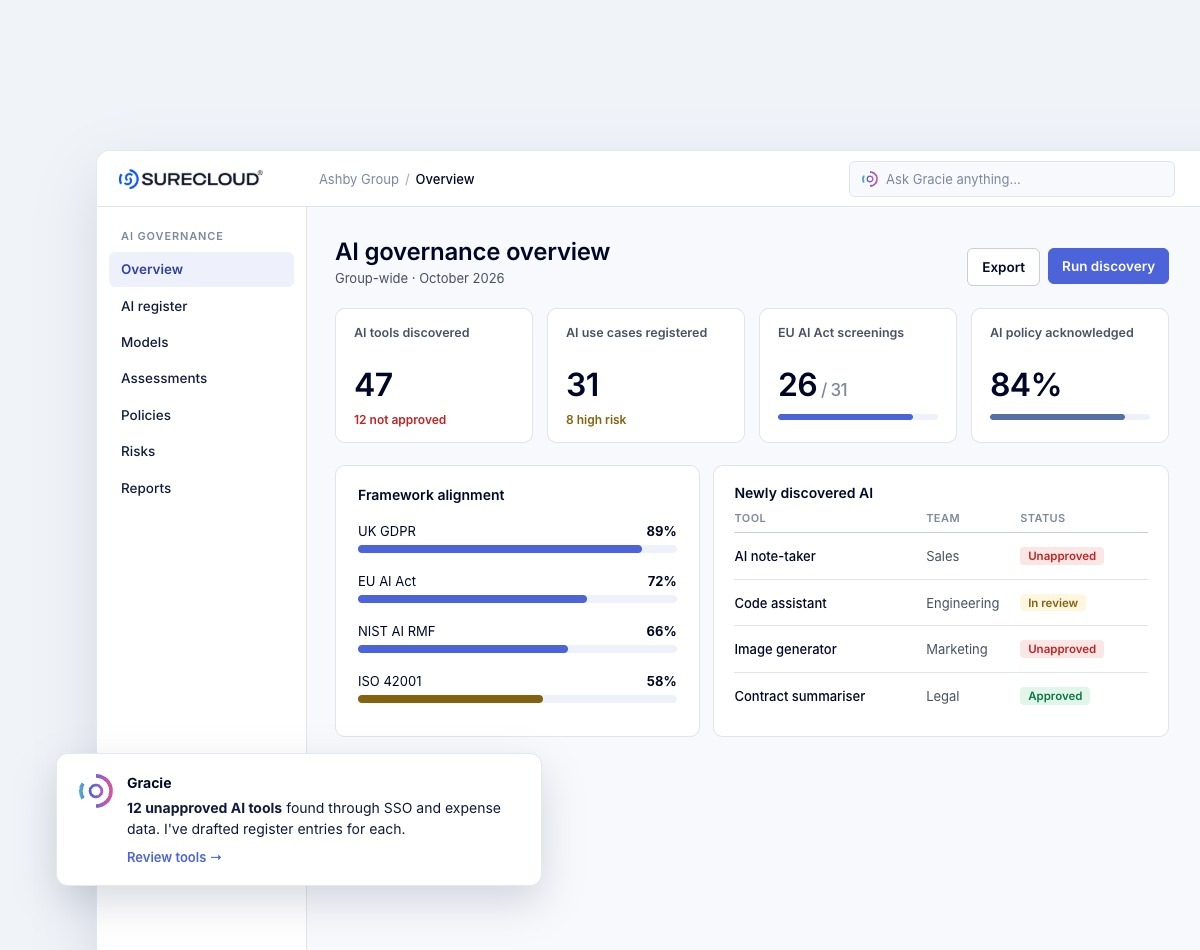The image size is (1200, 950).
Task: Click the '12 not approved' text
Action: click(400, 420)
